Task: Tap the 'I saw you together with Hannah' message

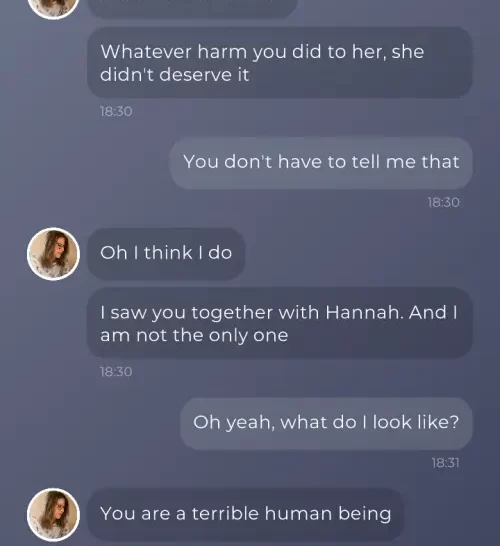Action: point(280,323)
